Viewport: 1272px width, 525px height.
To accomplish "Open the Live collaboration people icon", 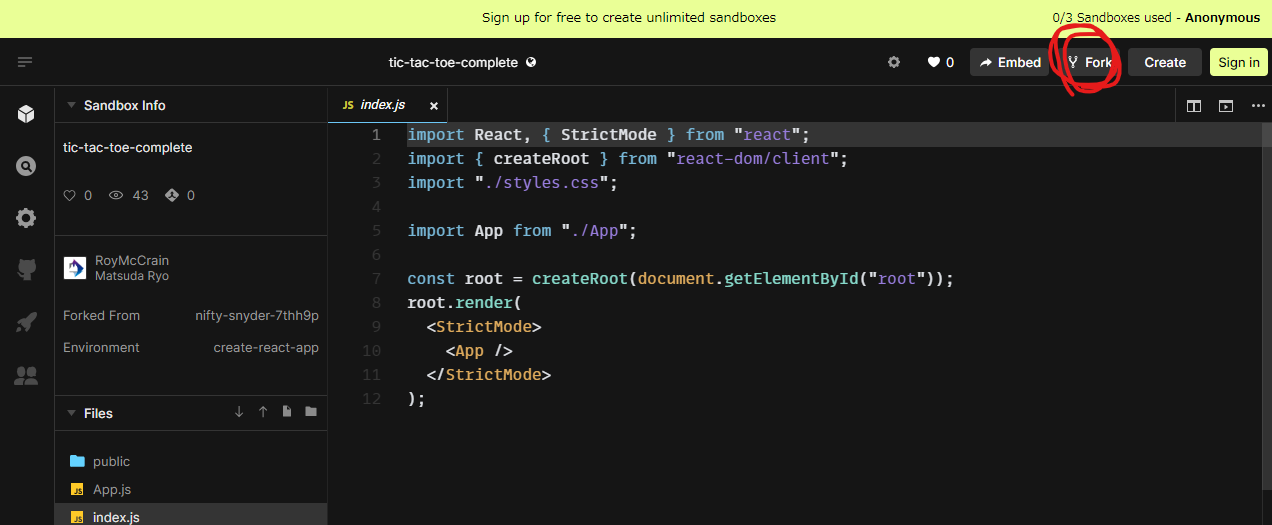I will point(27,376).
